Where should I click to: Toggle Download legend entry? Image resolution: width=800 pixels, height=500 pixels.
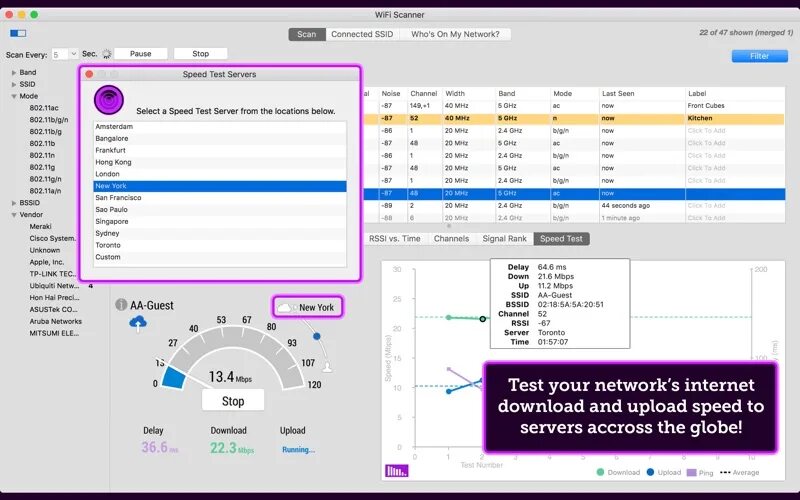[x=618, y=472]
